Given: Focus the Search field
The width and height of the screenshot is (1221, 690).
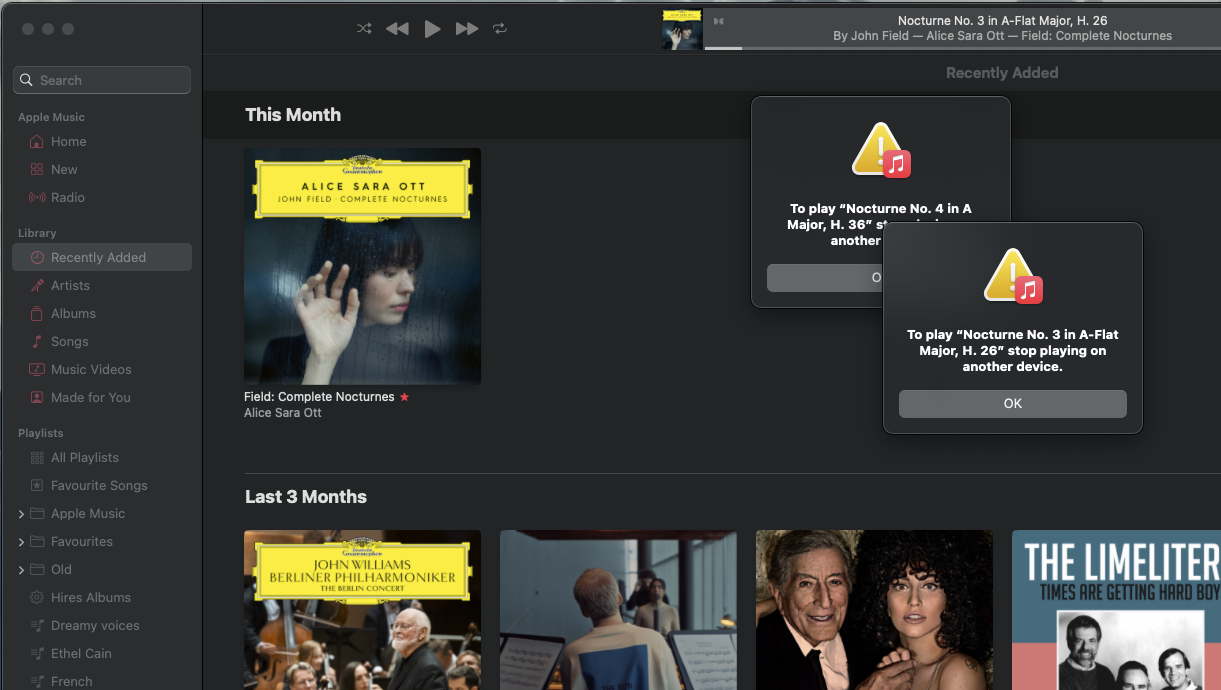Looking at the screenshot, I should click(x=102, y=80).
